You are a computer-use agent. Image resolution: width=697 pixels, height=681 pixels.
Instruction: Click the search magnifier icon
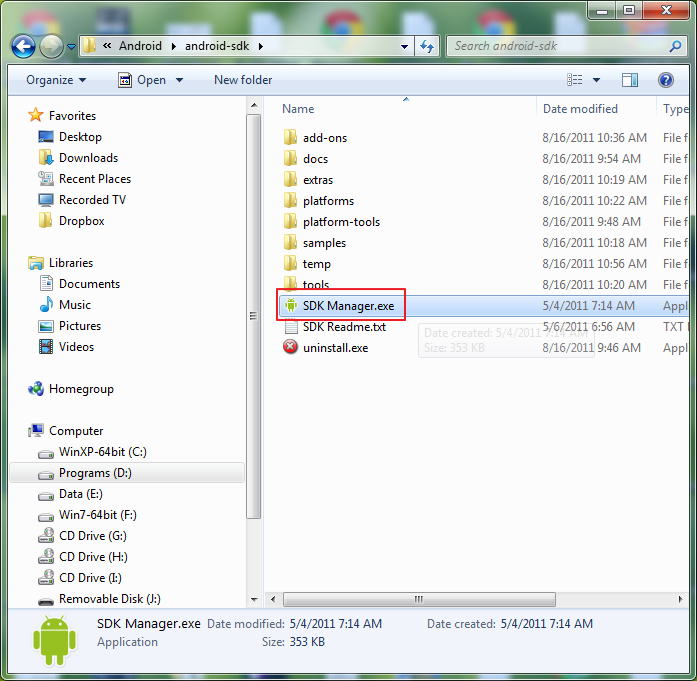point(675,46)
